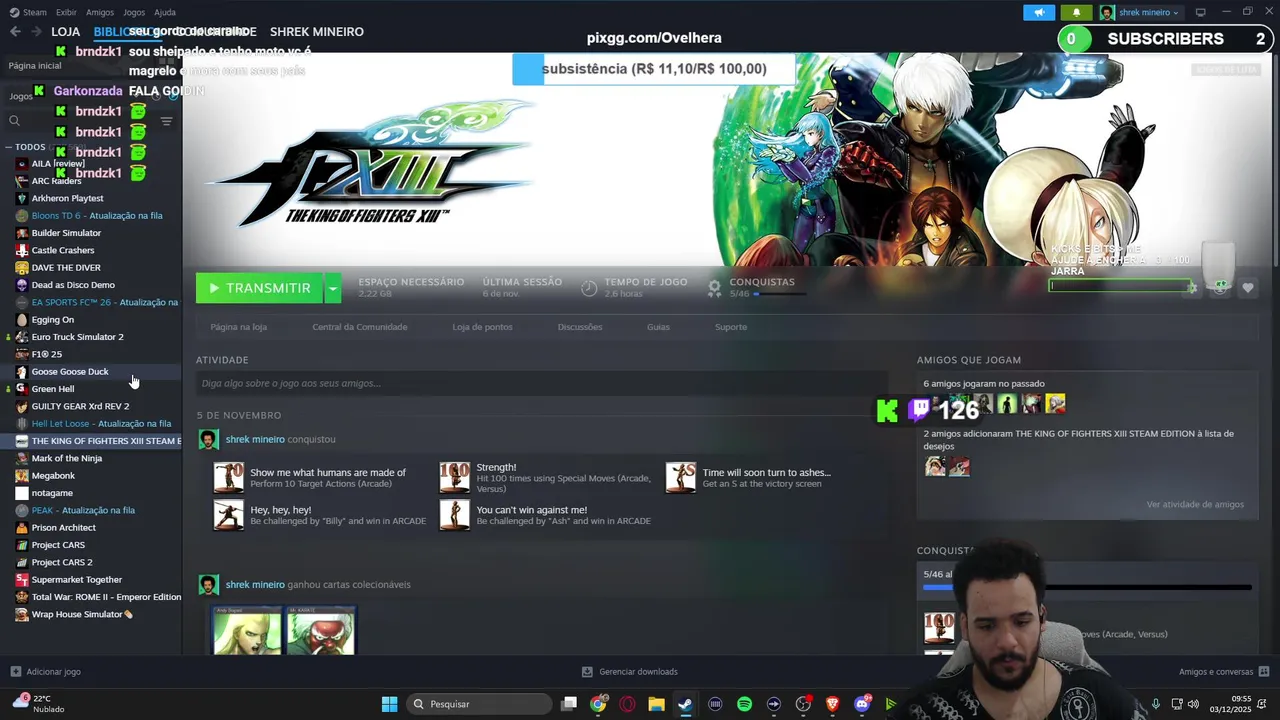1280x720 pixels.
Task: Open Suporte link
Action: coord(731,327)
